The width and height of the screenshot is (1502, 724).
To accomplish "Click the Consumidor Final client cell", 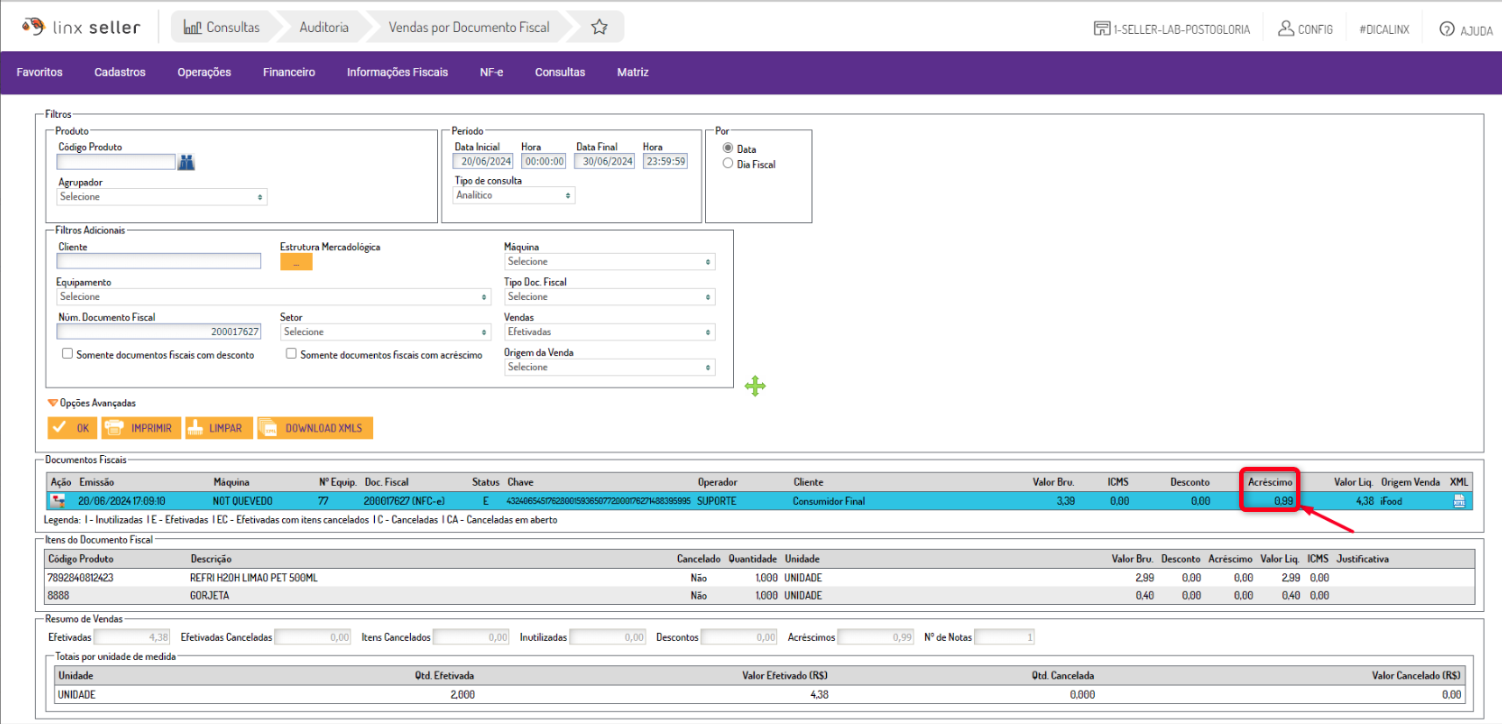I will tap(829, 500).
